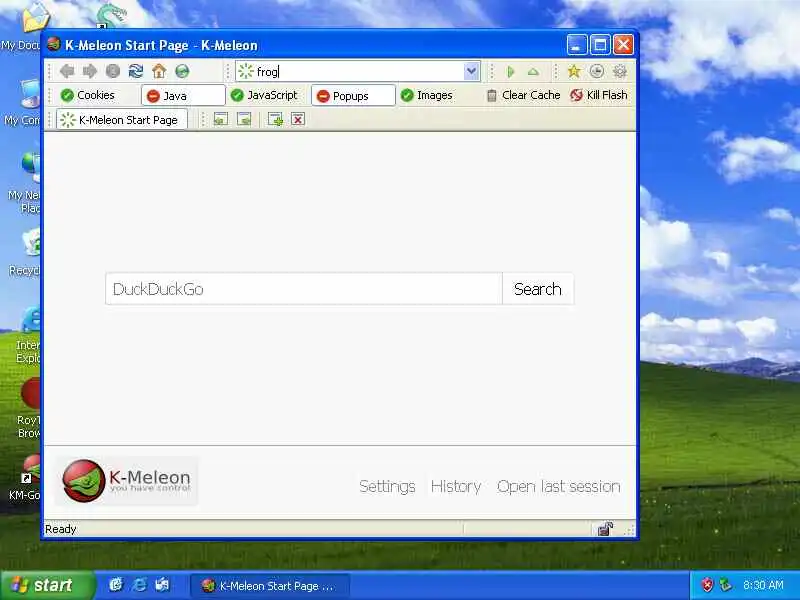
Task: Open the Windows Start menu
Action: [47, 585]
